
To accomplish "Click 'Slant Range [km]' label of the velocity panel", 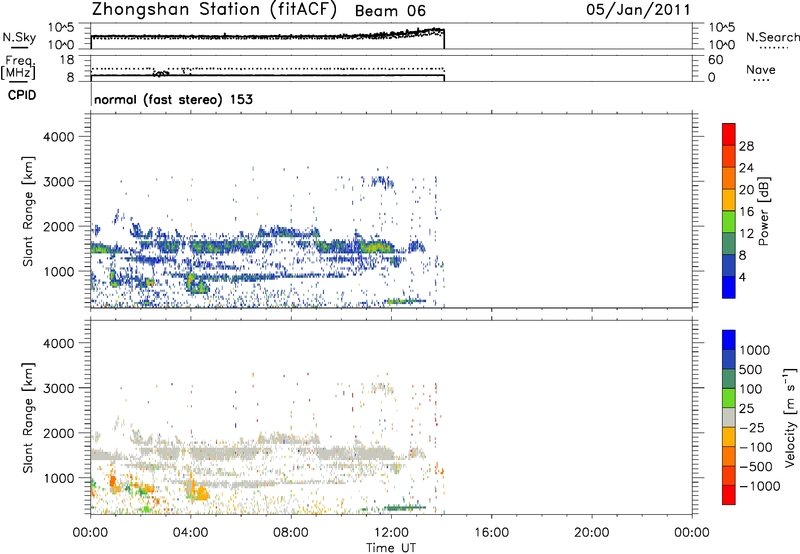I will point(28,418).
